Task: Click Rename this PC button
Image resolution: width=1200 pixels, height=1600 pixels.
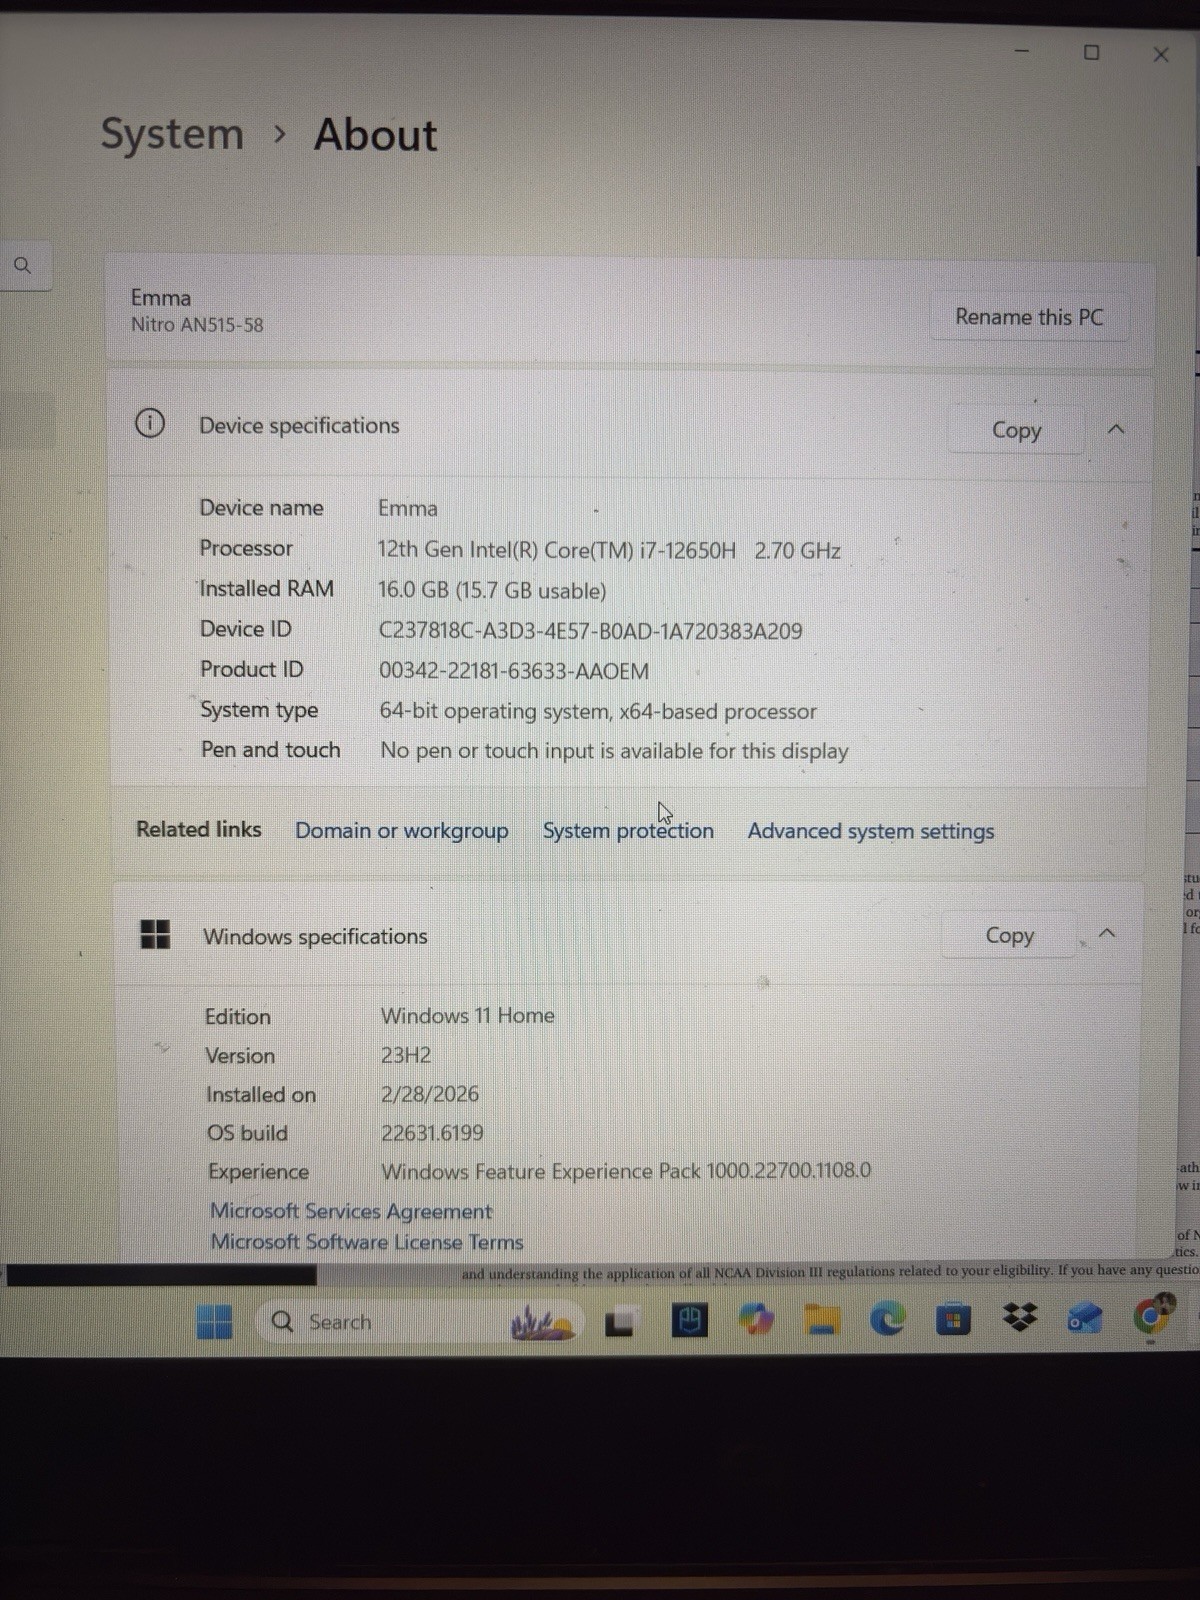Action: pyautogui.click(x=1029, y=317)
